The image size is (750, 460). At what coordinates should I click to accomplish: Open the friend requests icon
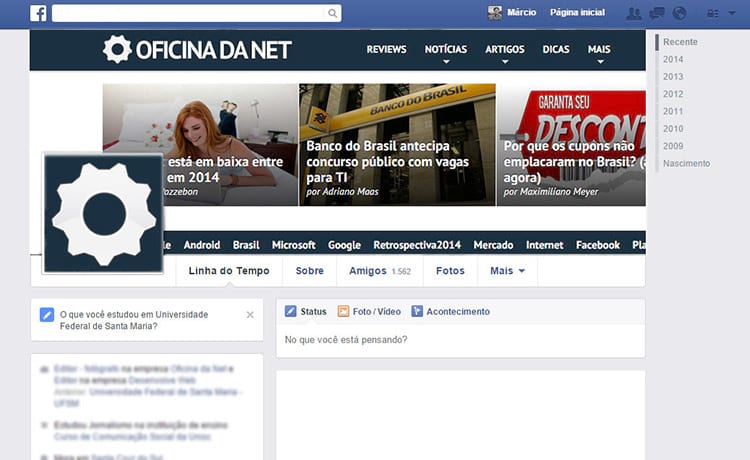[634, 13]
